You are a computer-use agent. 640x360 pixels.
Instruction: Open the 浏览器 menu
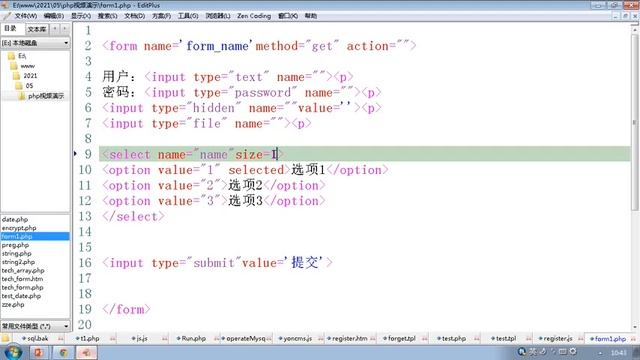pos(218,16)
